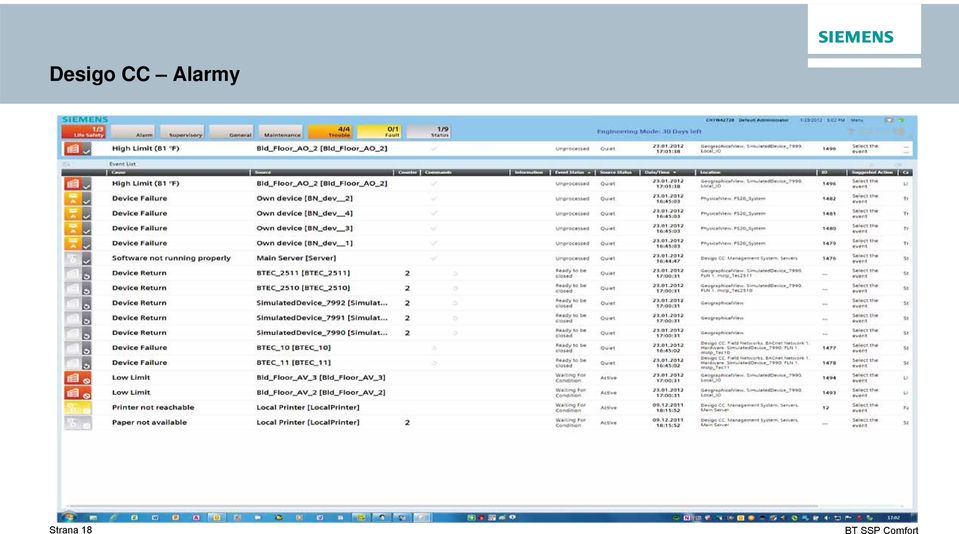Filter by Fault 0/1 events
Viewport: 959px width, 534px height.
(379, 132)
